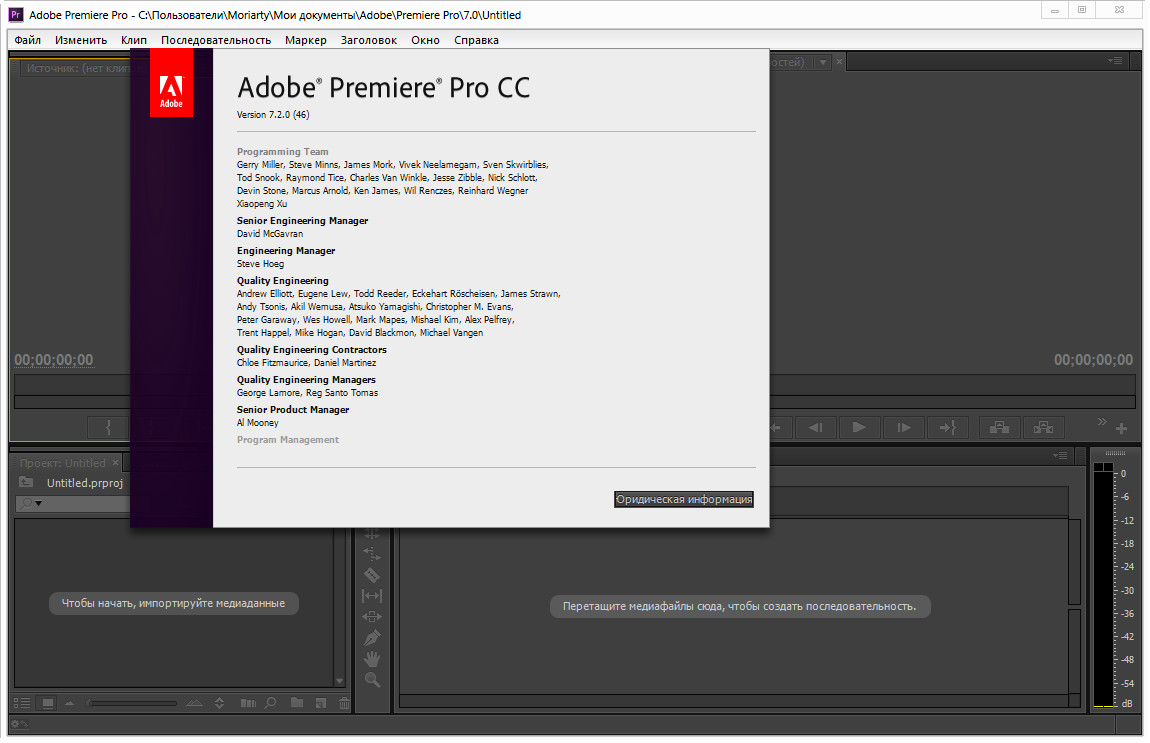The width and height of the screenshot is (1150, 743).
Task: Open the Маркер menu
Action: [x=305, y=40]
